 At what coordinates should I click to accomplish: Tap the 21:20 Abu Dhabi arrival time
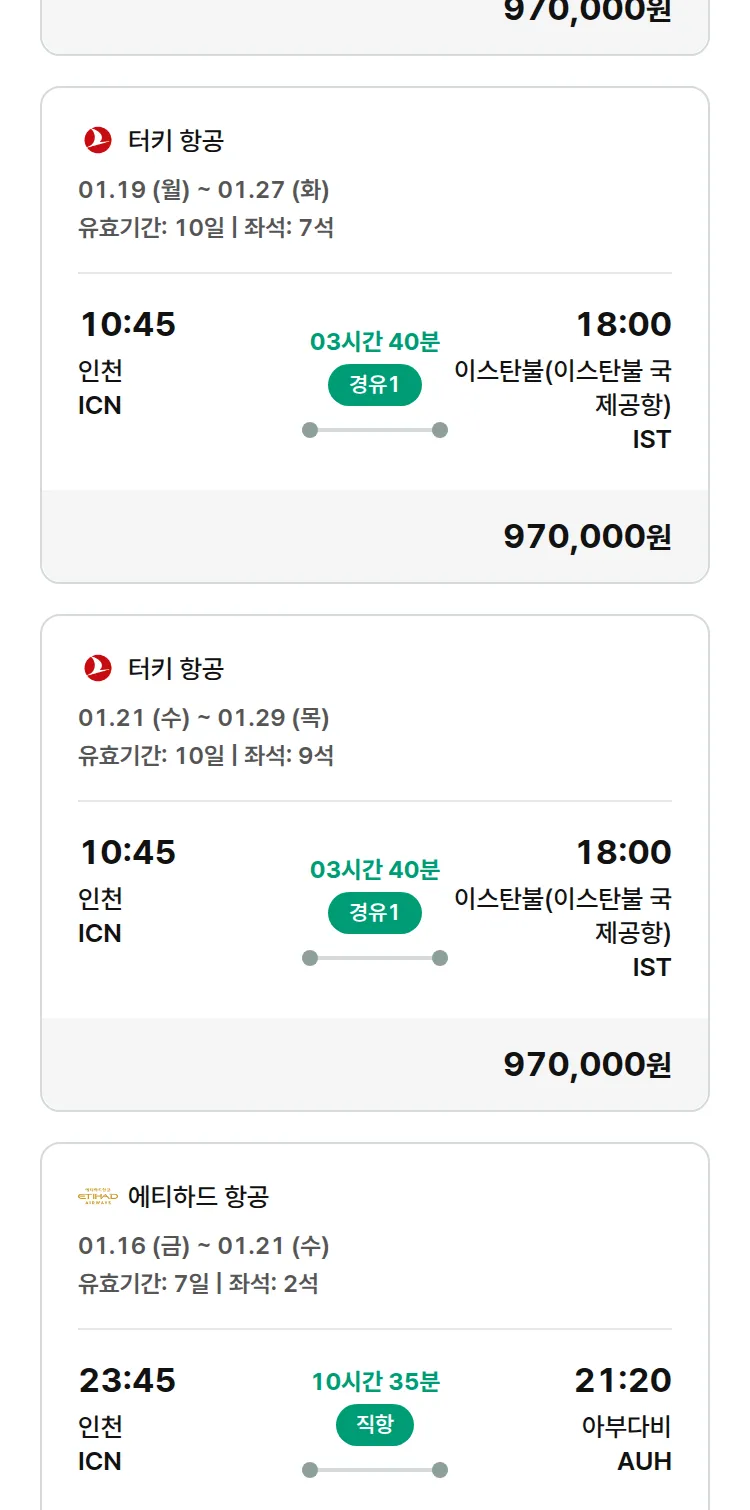(x=622, y=1380)
